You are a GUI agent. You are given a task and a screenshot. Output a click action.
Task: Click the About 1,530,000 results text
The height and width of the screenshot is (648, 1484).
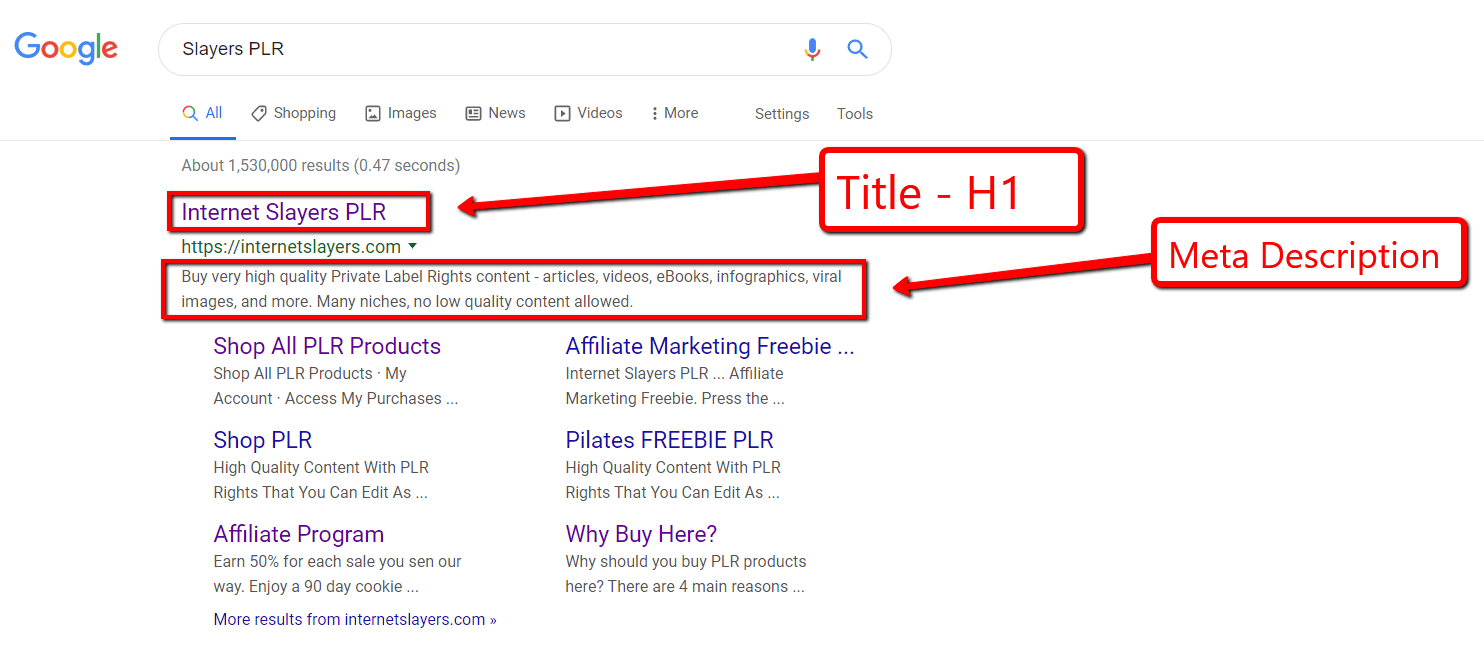[320, 166]
